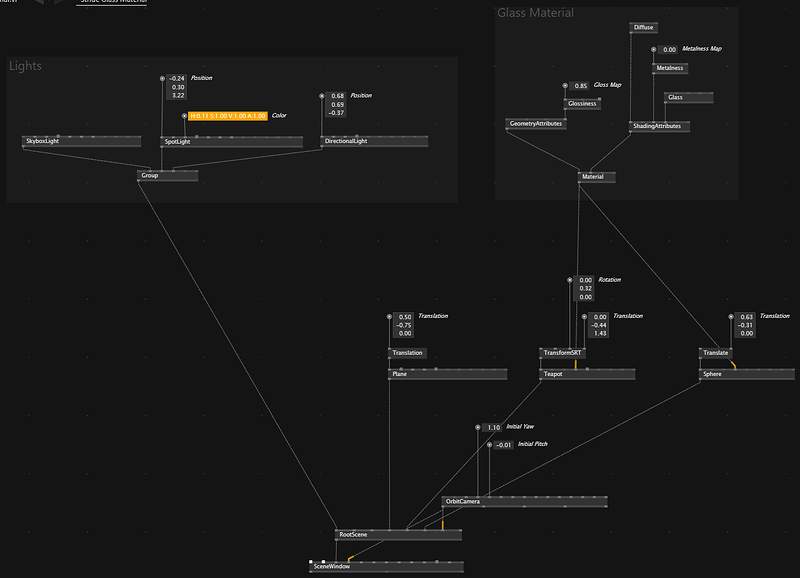Select the Glossiness node

pos(582,104)
